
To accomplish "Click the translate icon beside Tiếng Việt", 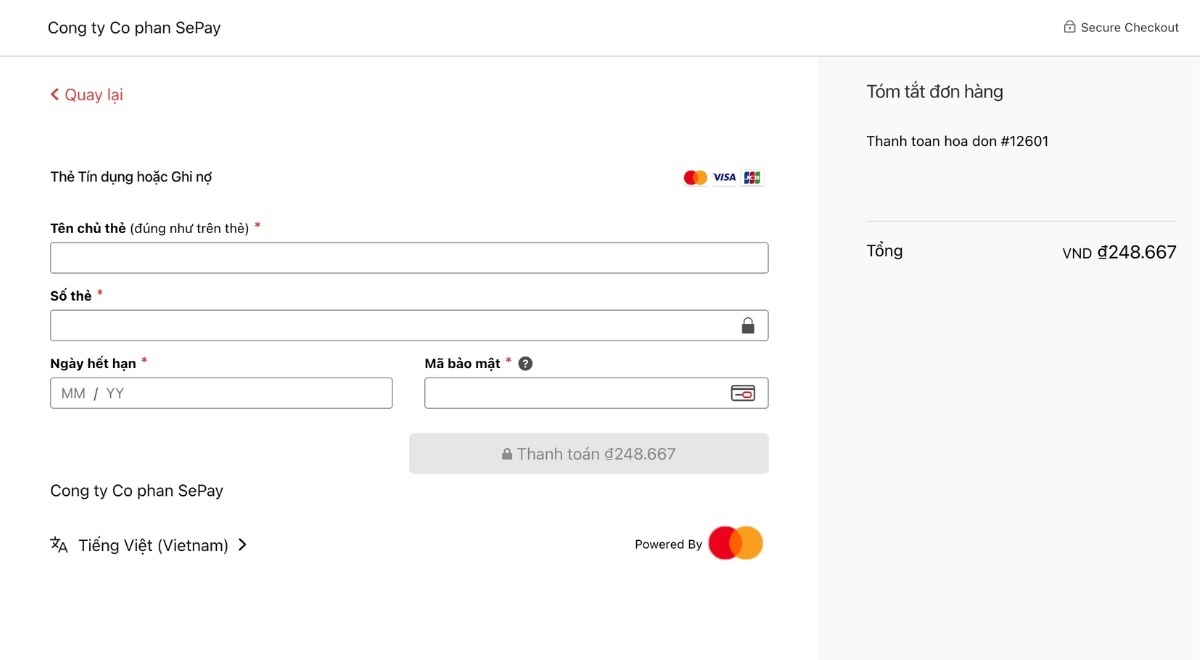I will point(58,545).
